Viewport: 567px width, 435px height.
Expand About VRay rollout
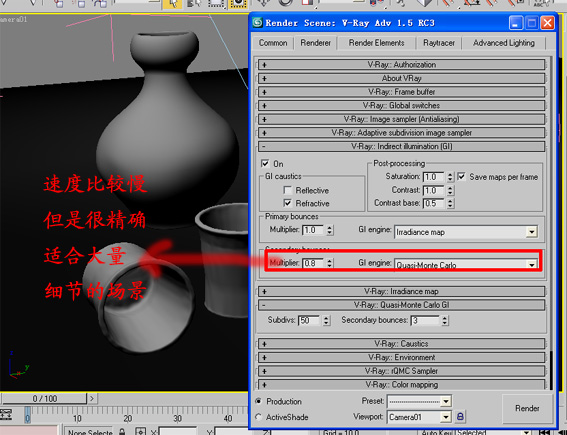click(x=401, y=78)
